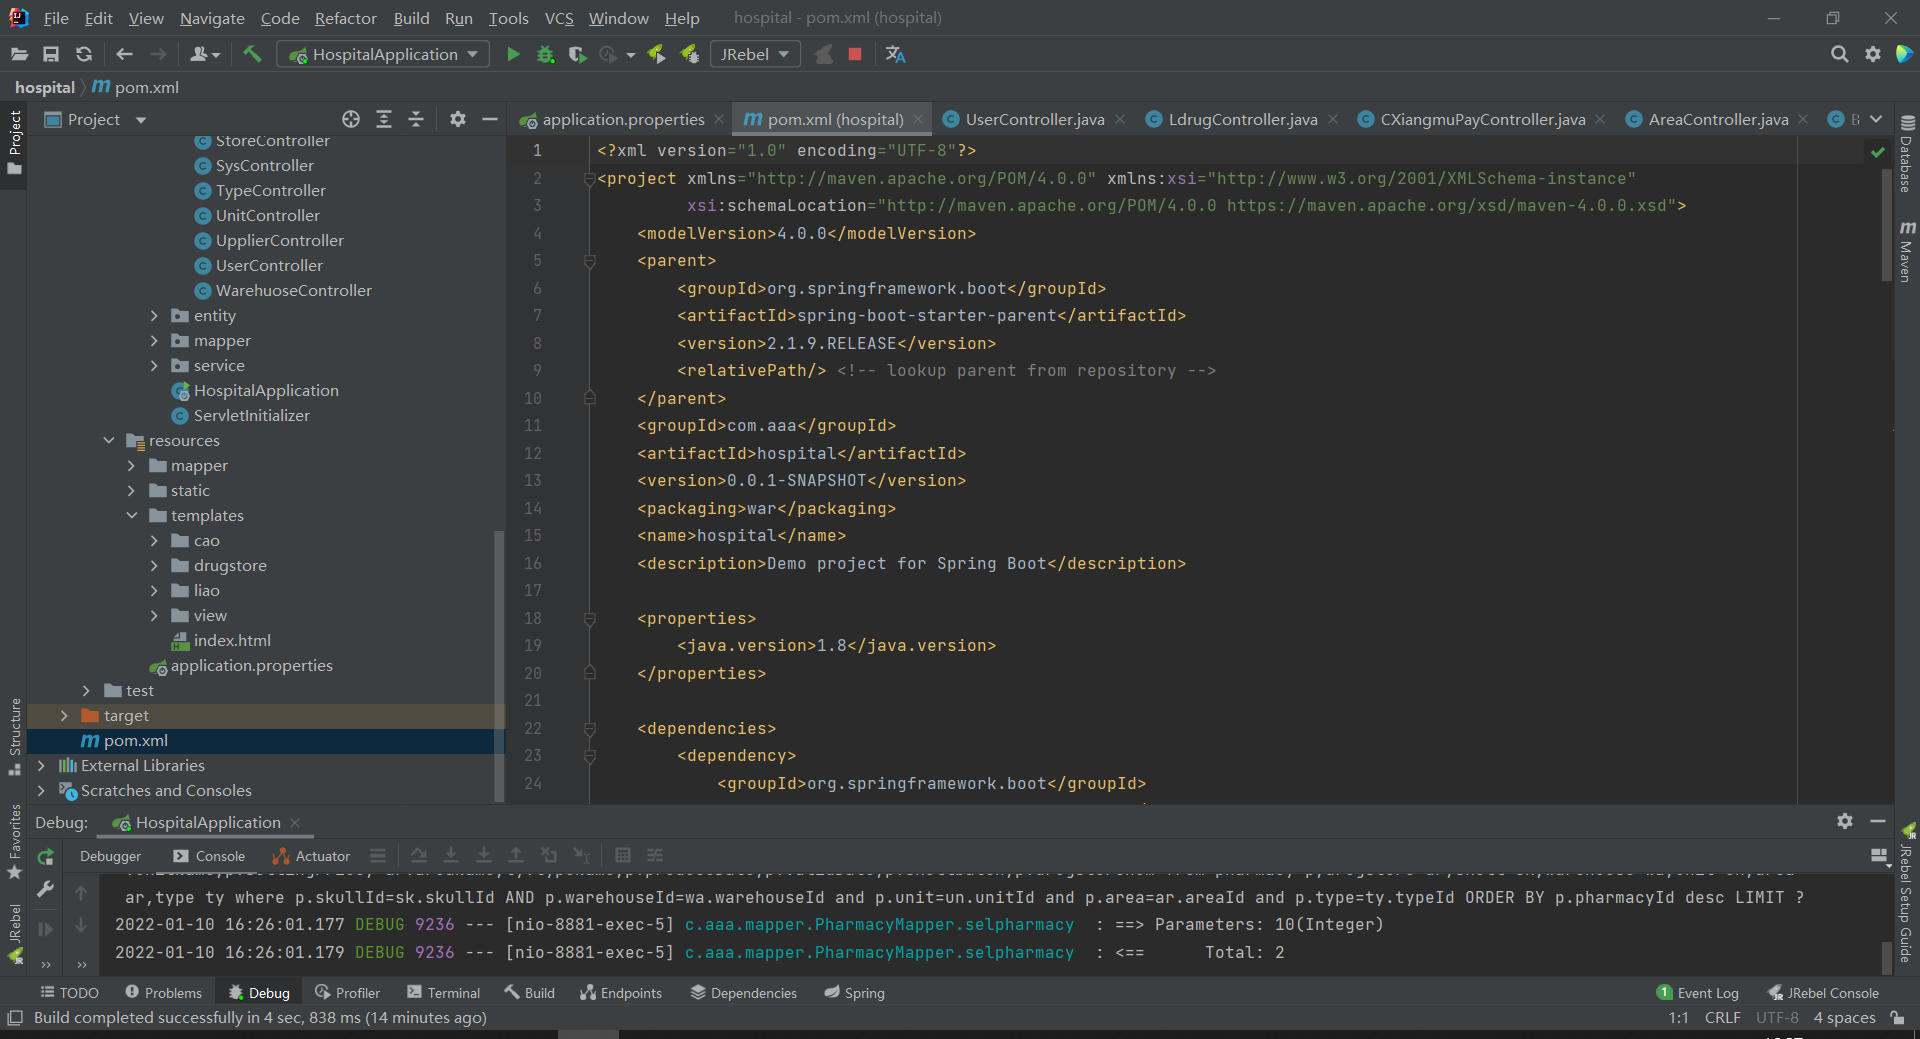Click the Resume Program icon in Debug panel
Viewport: 1920px width, 1039px height.
[45, 929]
